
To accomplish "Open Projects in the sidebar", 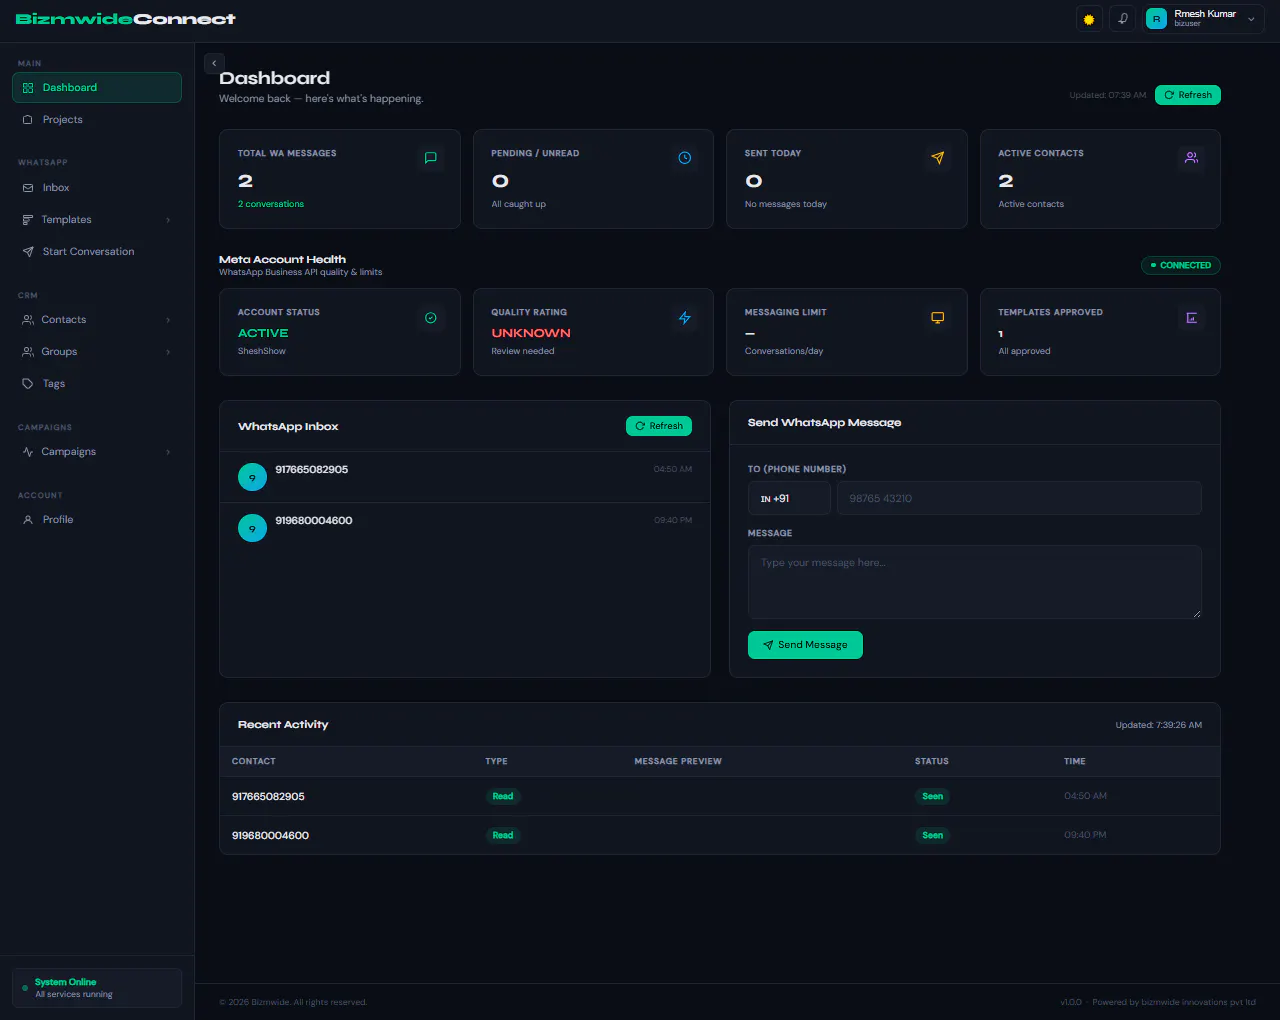I will coord(97,119).
